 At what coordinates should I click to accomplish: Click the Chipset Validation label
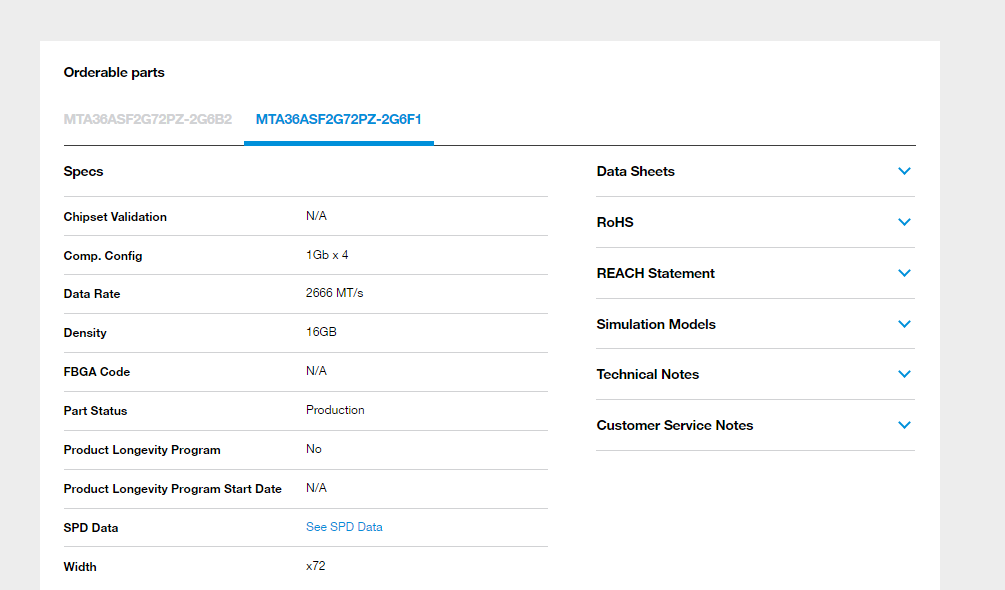[115, 217]
